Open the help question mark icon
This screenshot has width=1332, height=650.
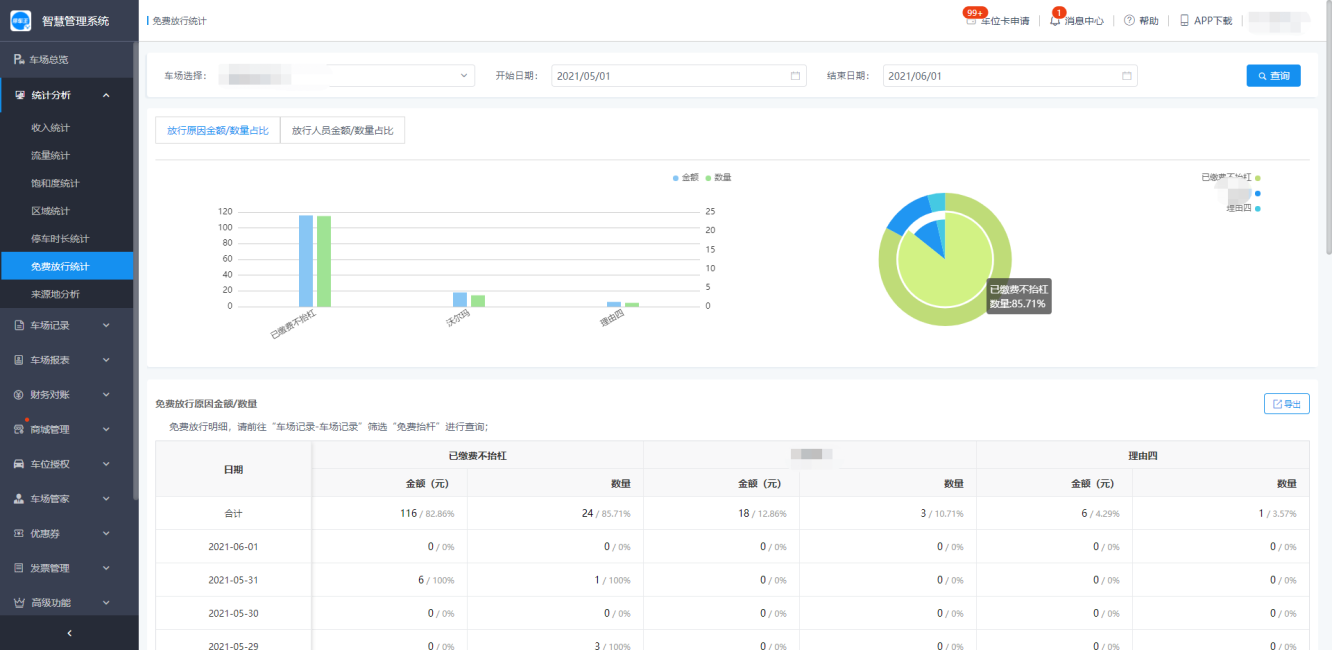[x=1129, y=21]
